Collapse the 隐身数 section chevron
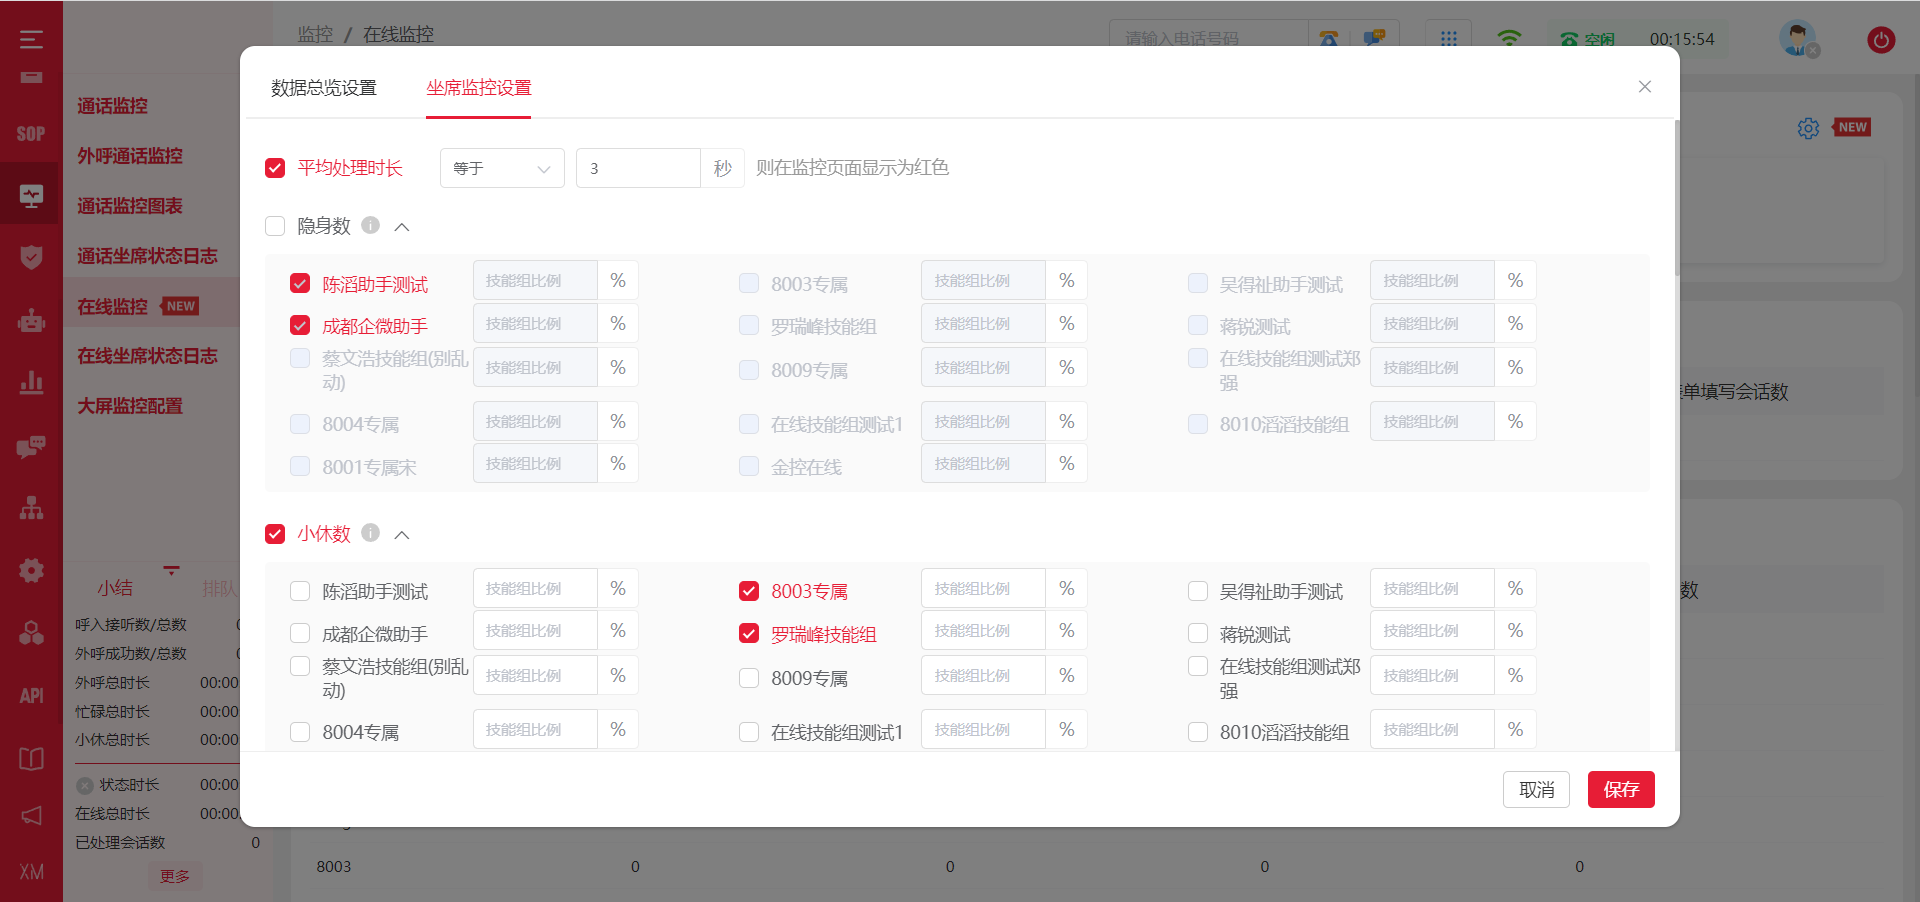 (402, 227)
